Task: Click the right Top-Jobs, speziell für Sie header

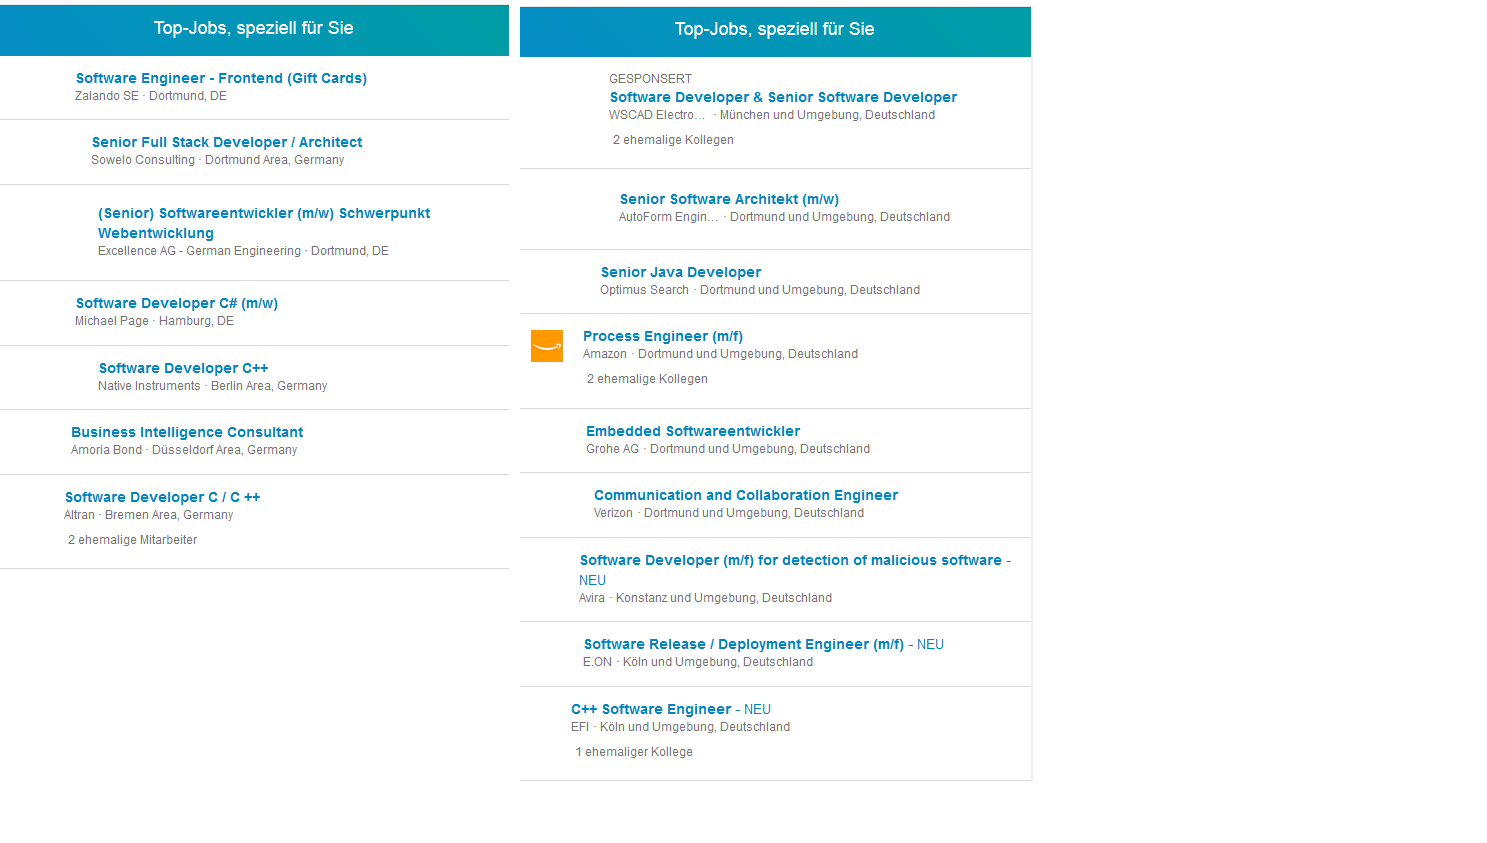Action: pos(775,30)
